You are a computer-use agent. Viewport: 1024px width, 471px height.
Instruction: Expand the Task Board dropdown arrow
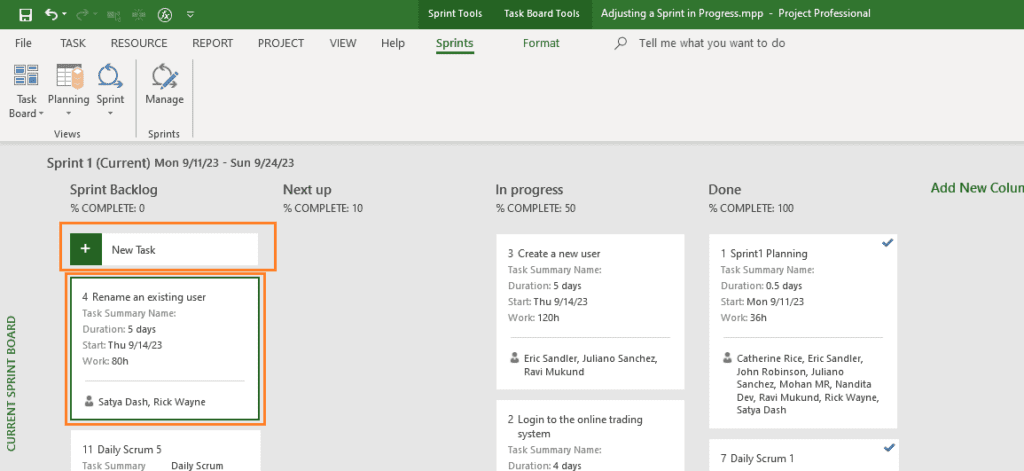click(x=41, y=114)
